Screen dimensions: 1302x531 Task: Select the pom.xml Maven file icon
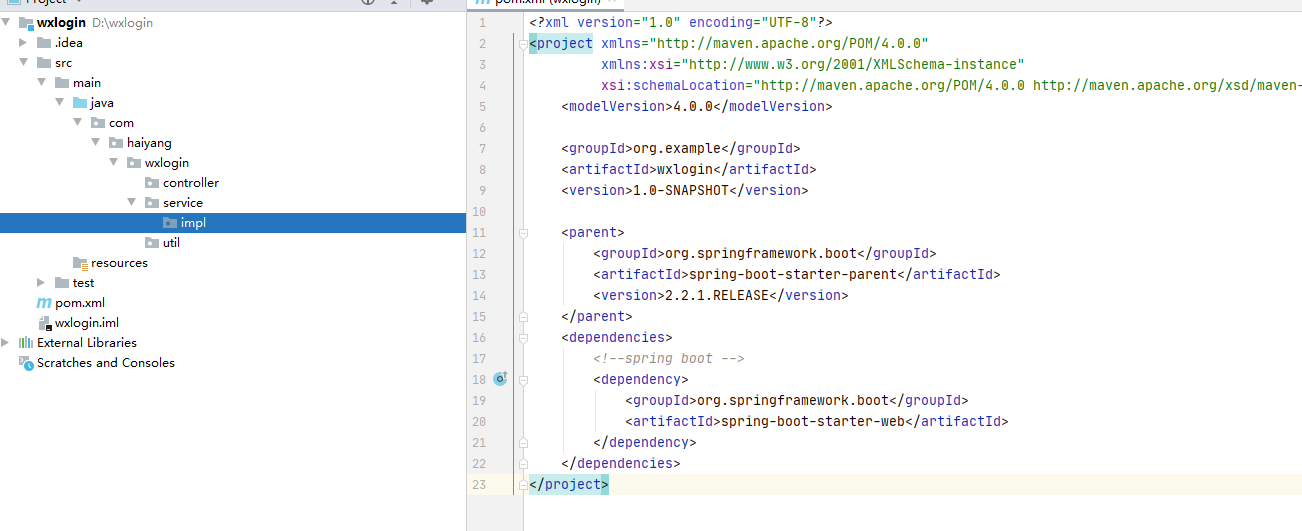[x=44, y=303]
